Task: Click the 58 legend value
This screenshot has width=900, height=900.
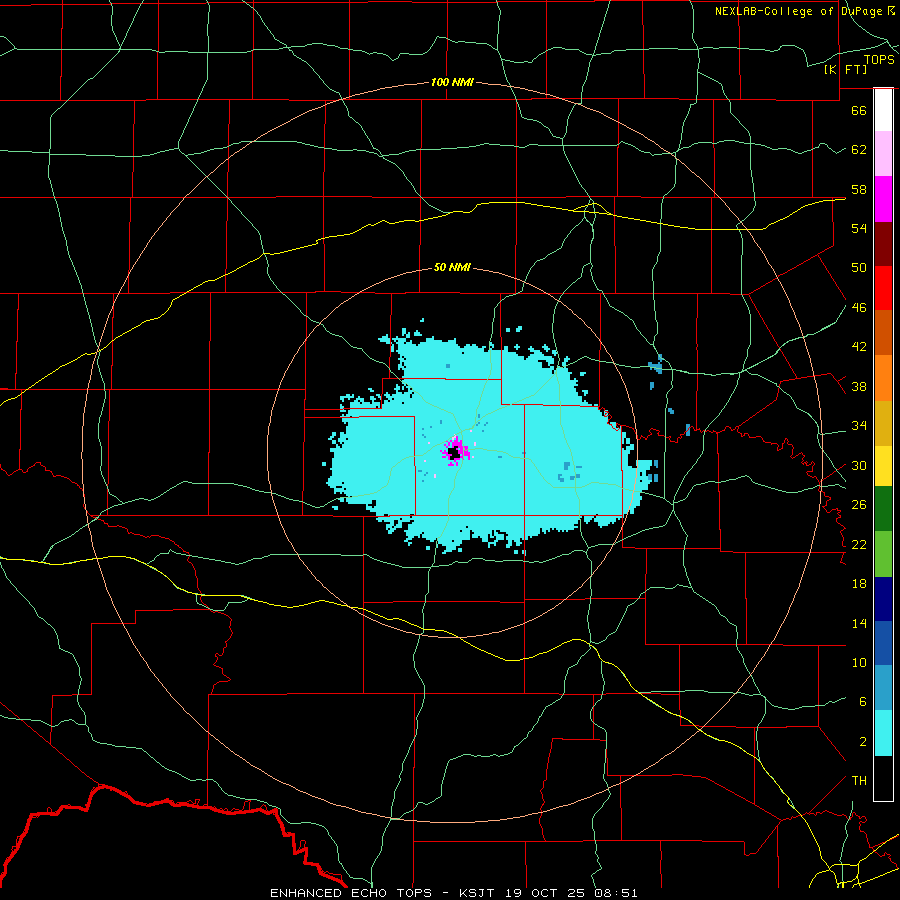Action: click(859, 189)
